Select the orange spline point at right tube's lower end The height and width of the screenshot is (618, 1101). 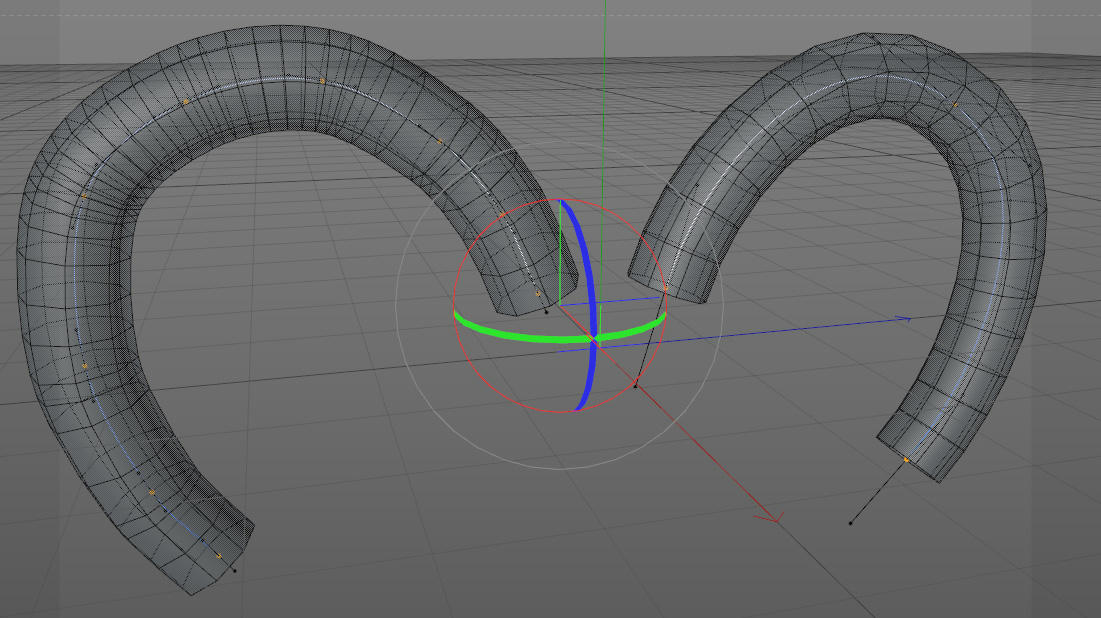(906, 460)
